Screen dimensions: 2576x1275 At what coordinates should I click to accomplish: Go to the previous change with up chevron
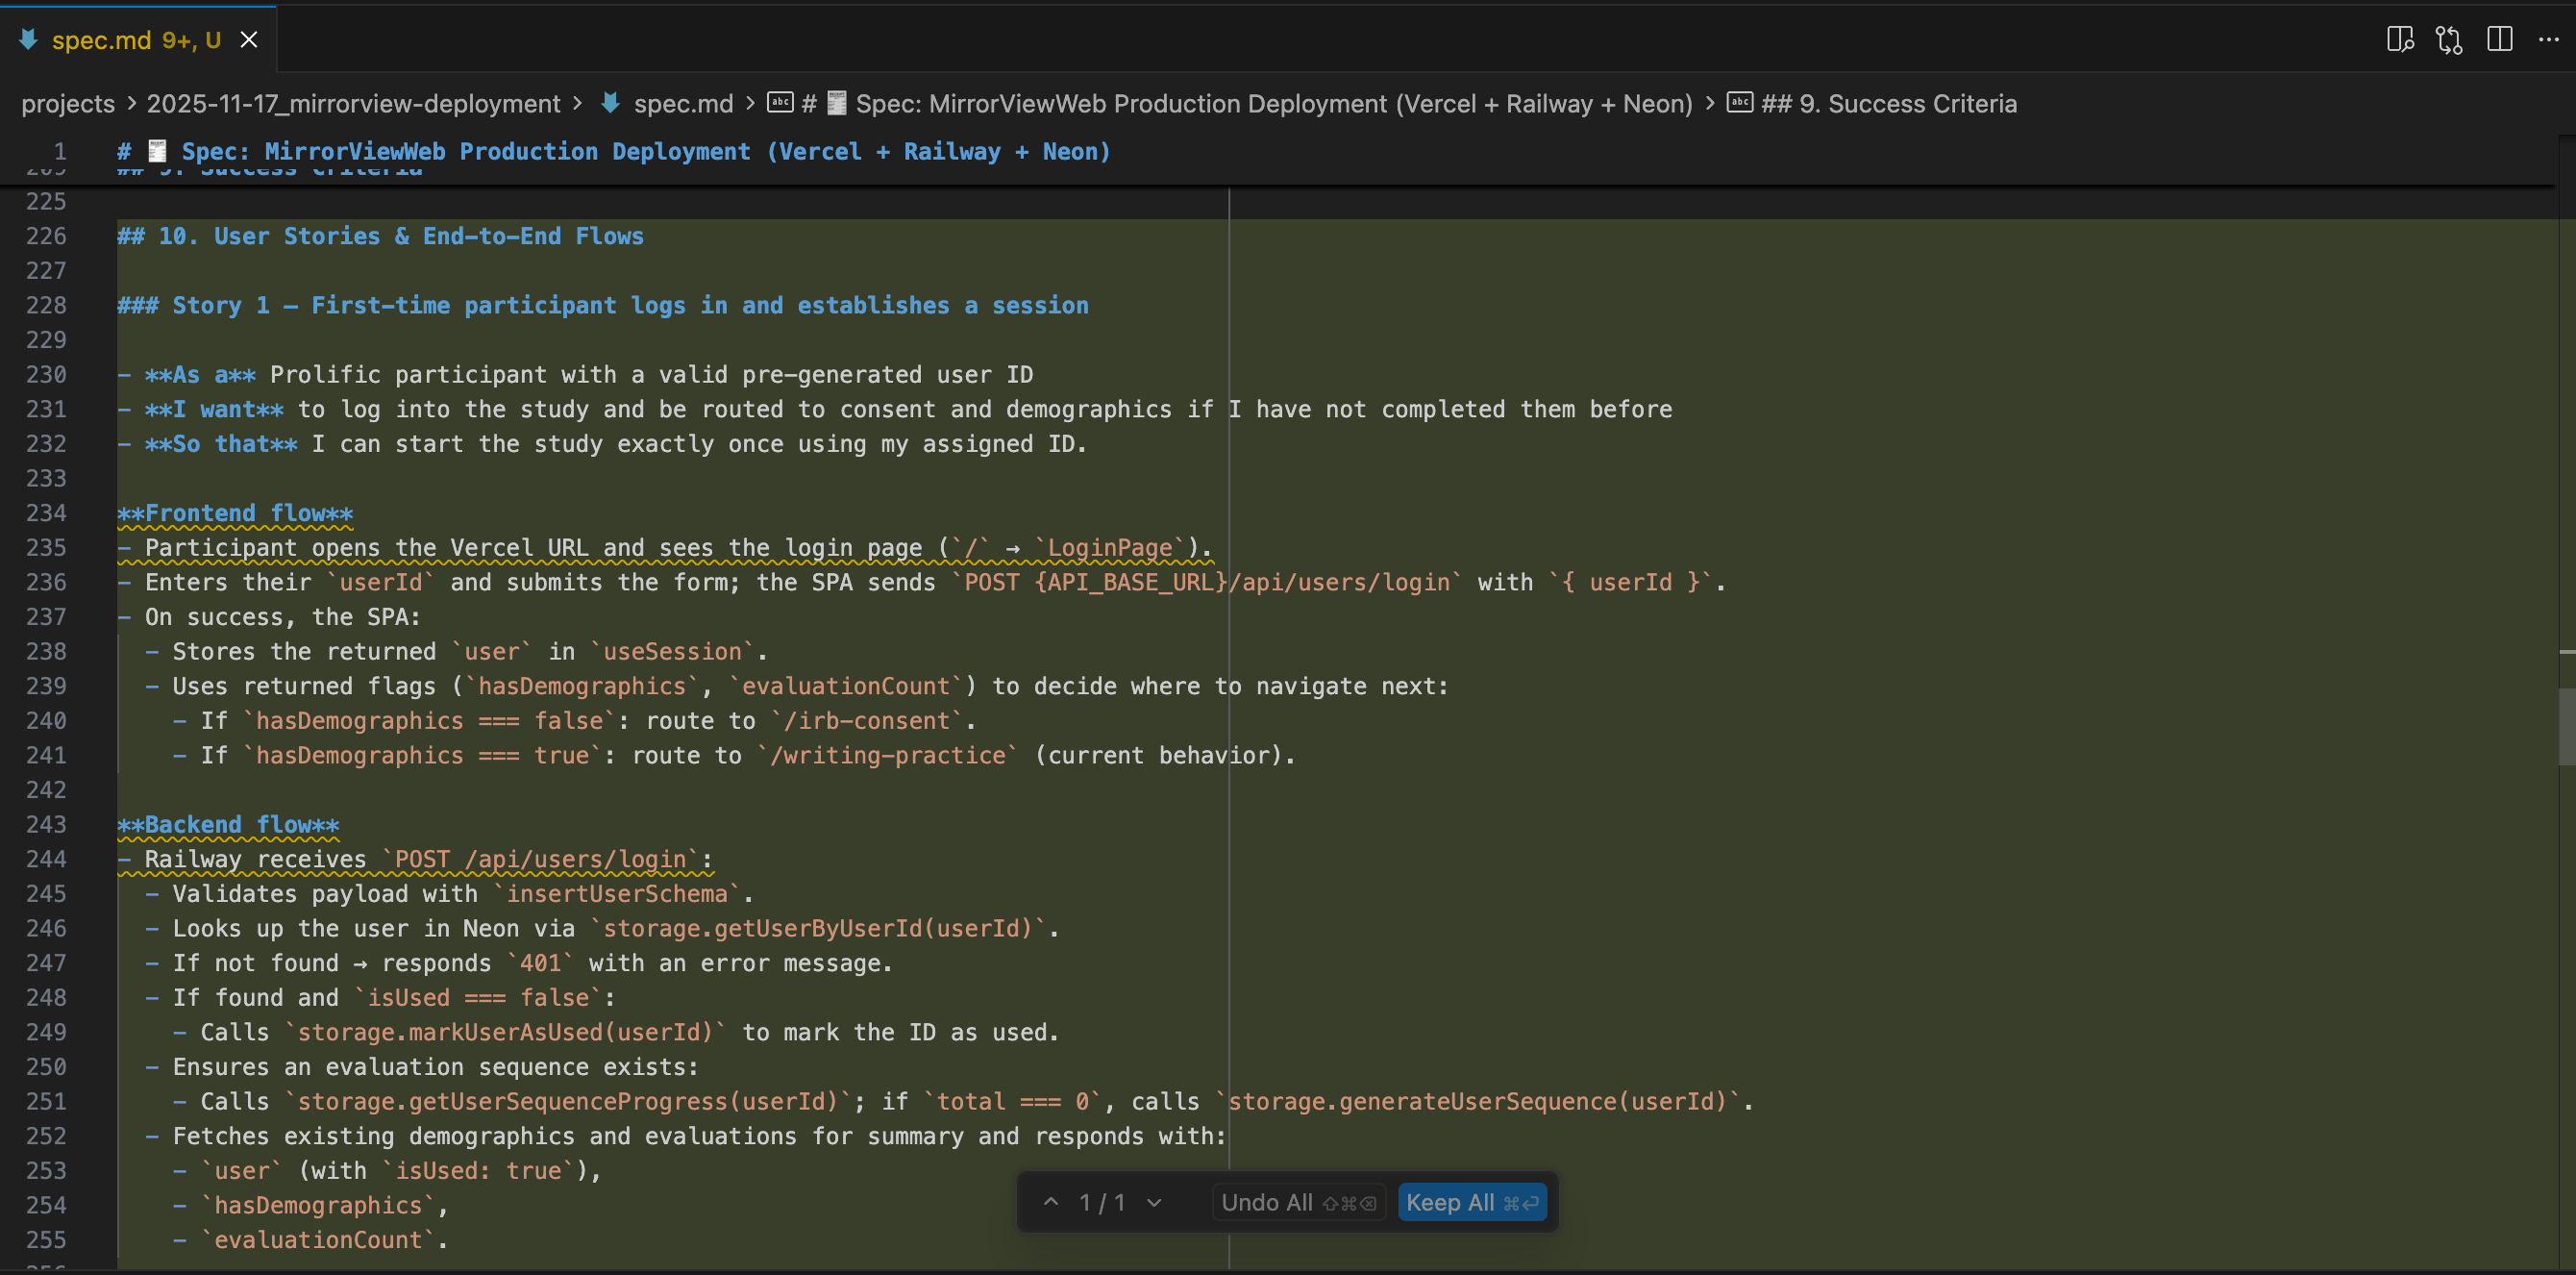[1051, 1202]
